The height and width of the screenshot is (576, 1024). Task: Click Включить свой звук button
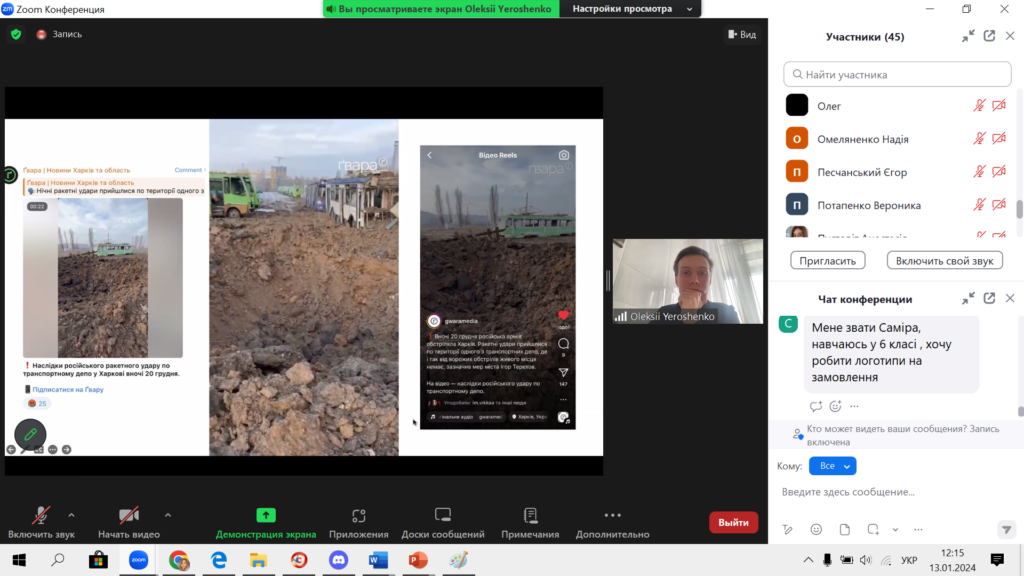[944, 261]
